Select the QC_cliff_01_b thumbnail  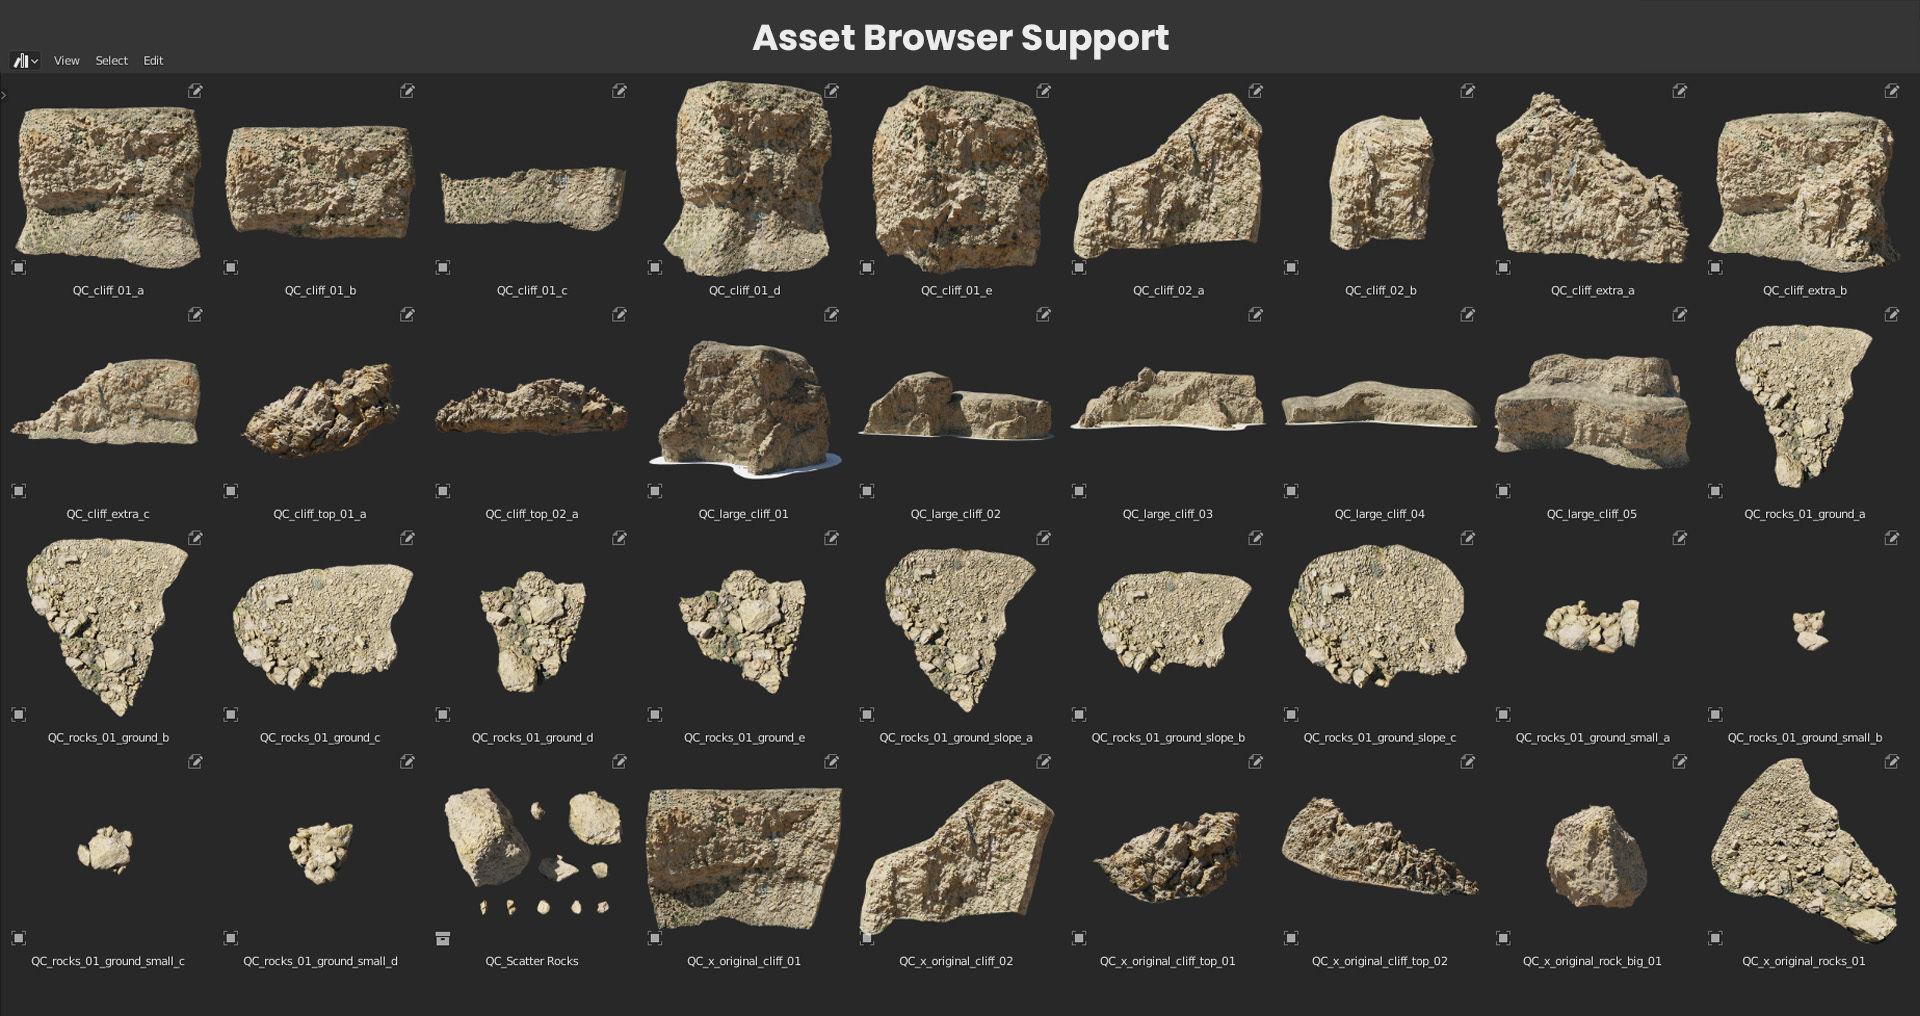320,181
